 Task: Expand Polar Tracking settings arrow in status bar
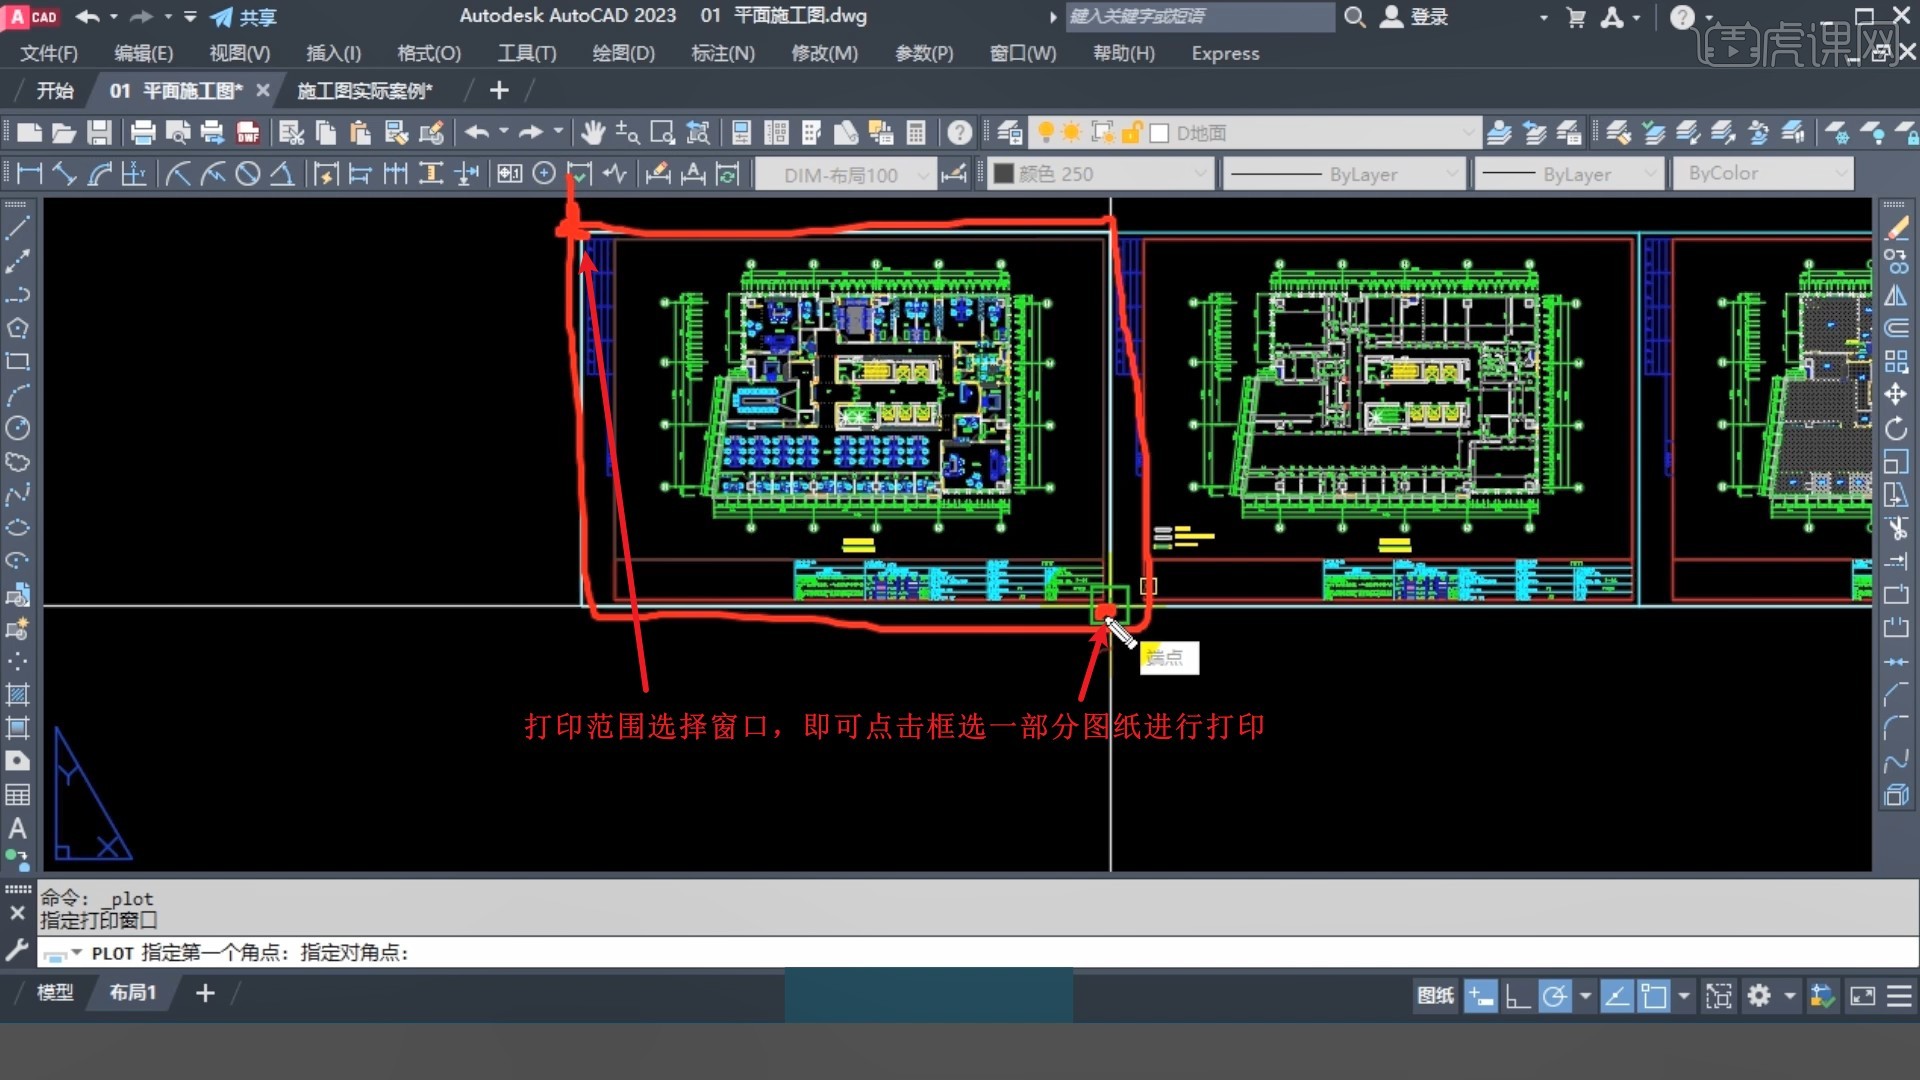click(x=1585, y=996)
